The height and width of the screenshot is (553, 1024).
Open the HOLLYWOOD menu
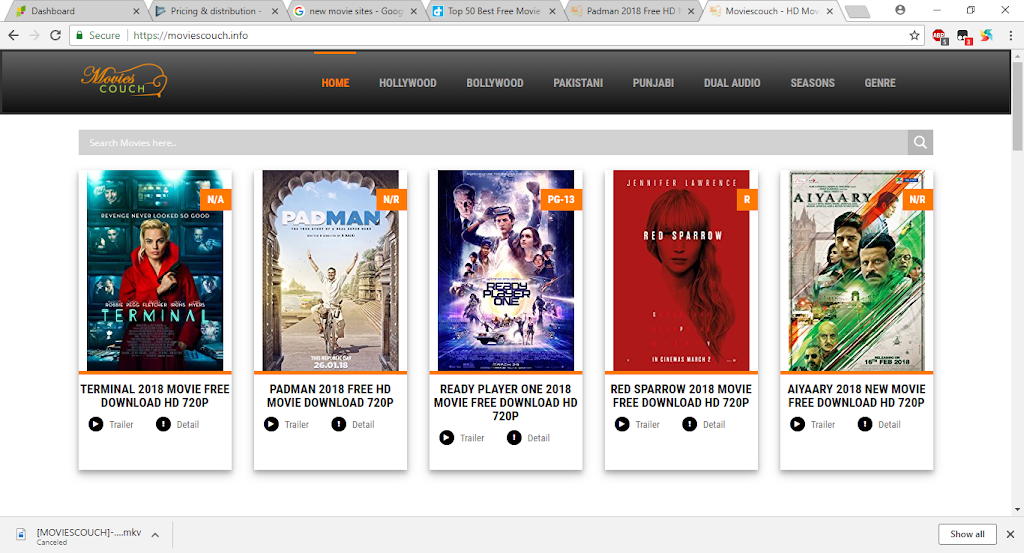(408, 83)
